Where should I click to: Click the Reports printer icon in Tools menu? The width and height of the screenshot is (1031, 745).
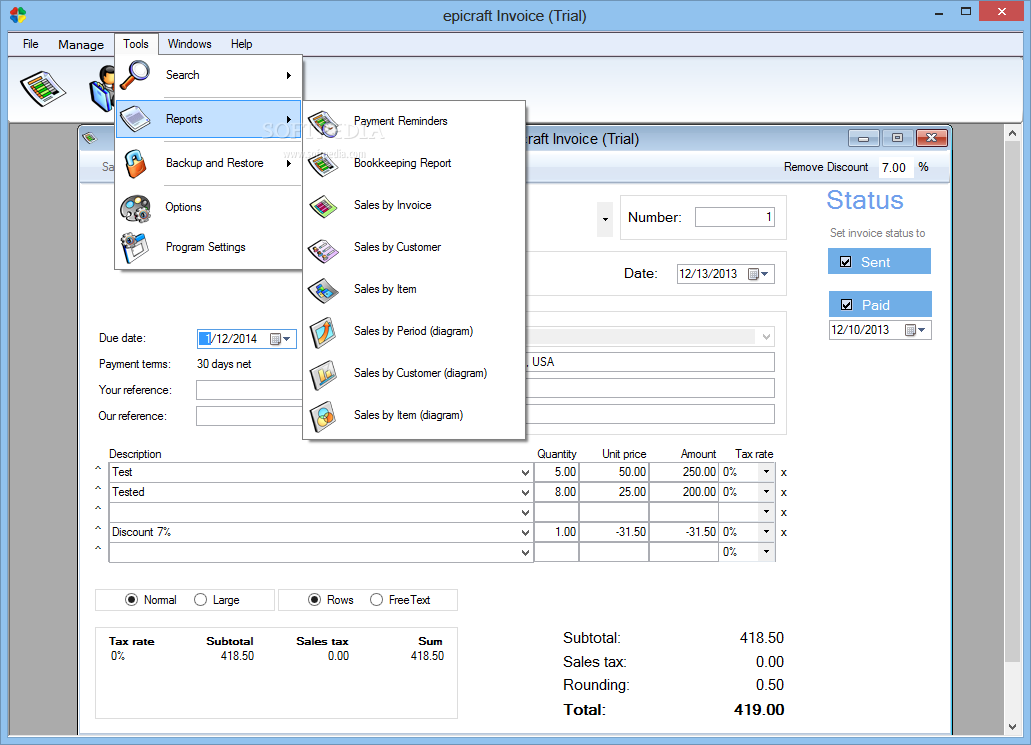(x=135, y=119)
